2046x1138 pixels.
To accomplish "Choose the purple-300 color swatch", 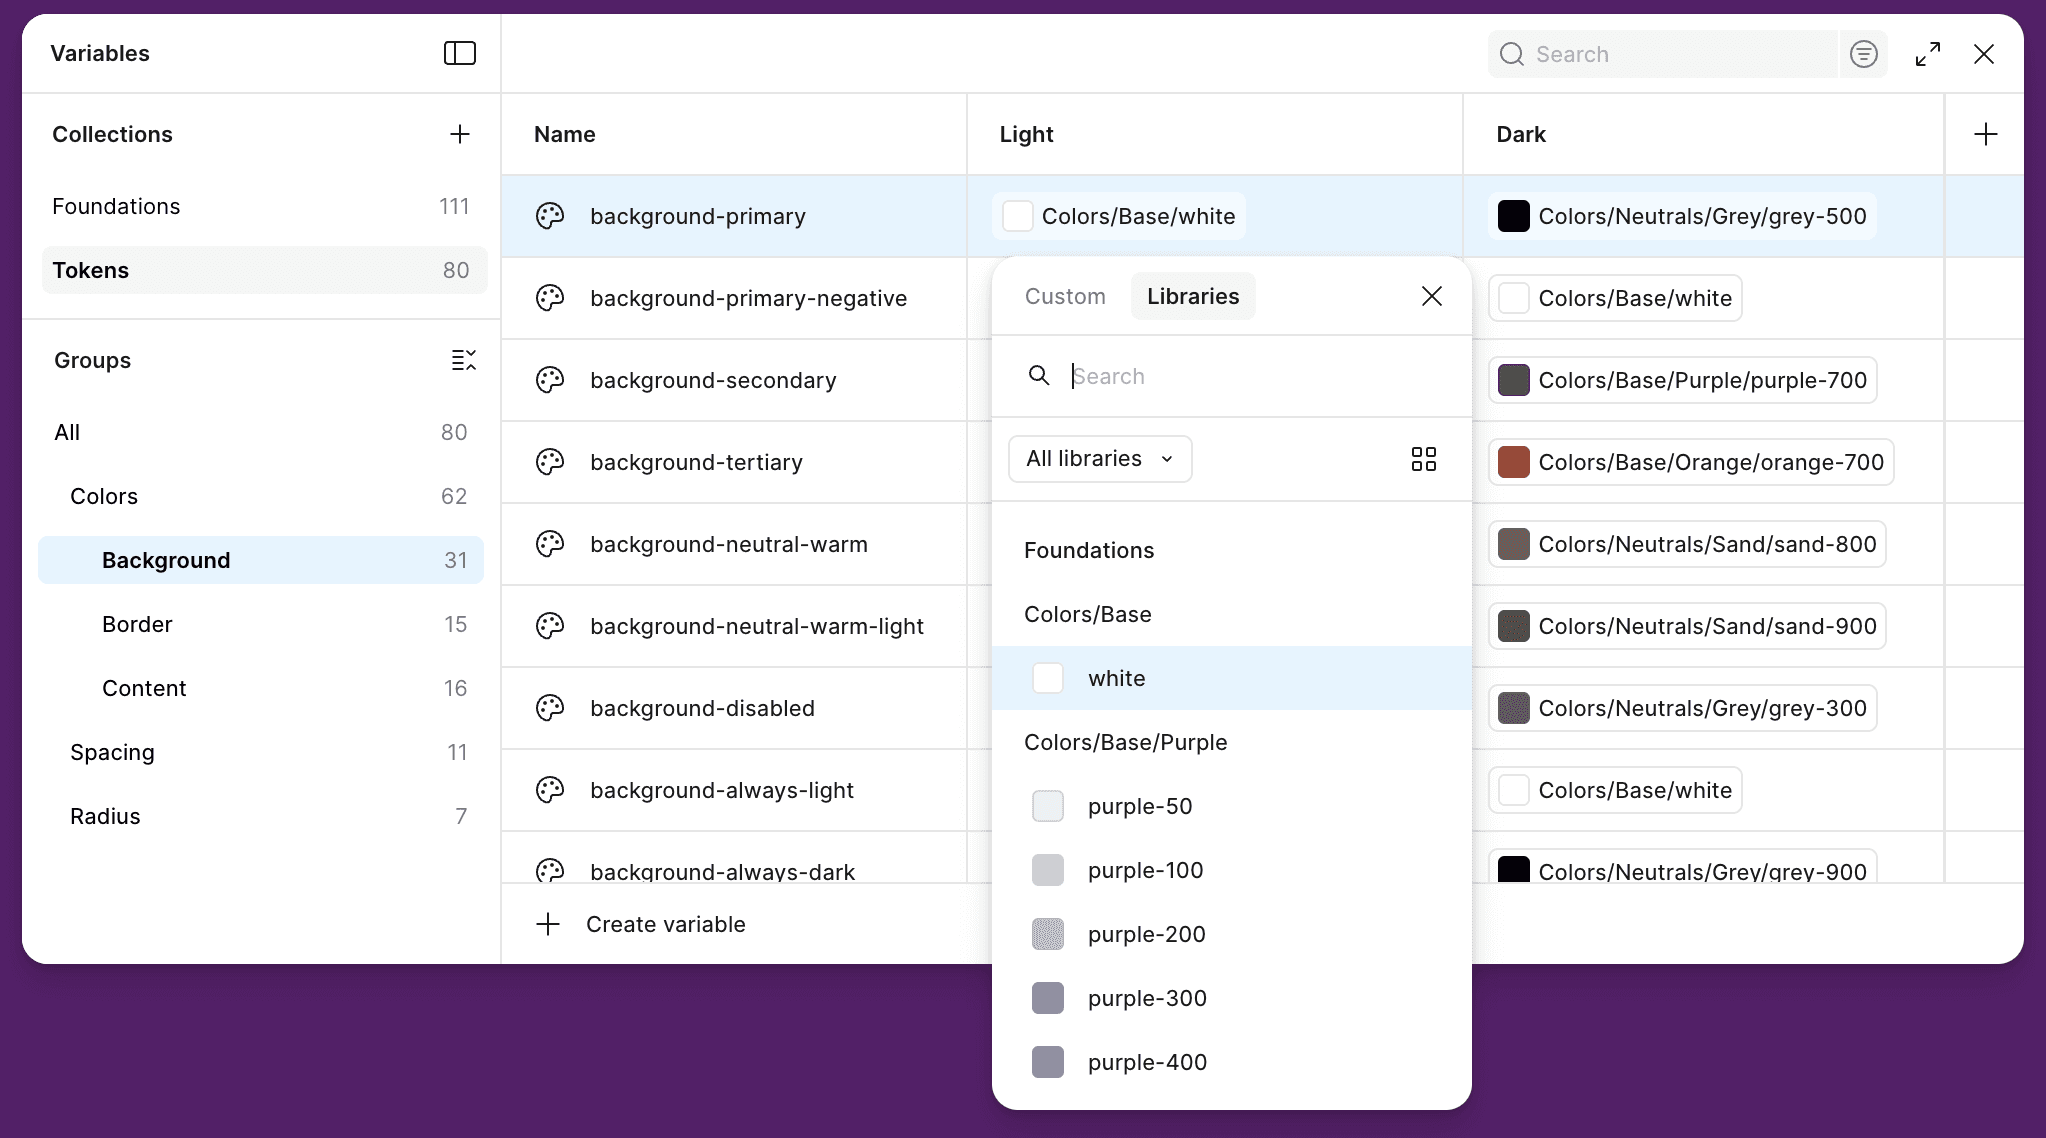I will [x=1048, y=998].
